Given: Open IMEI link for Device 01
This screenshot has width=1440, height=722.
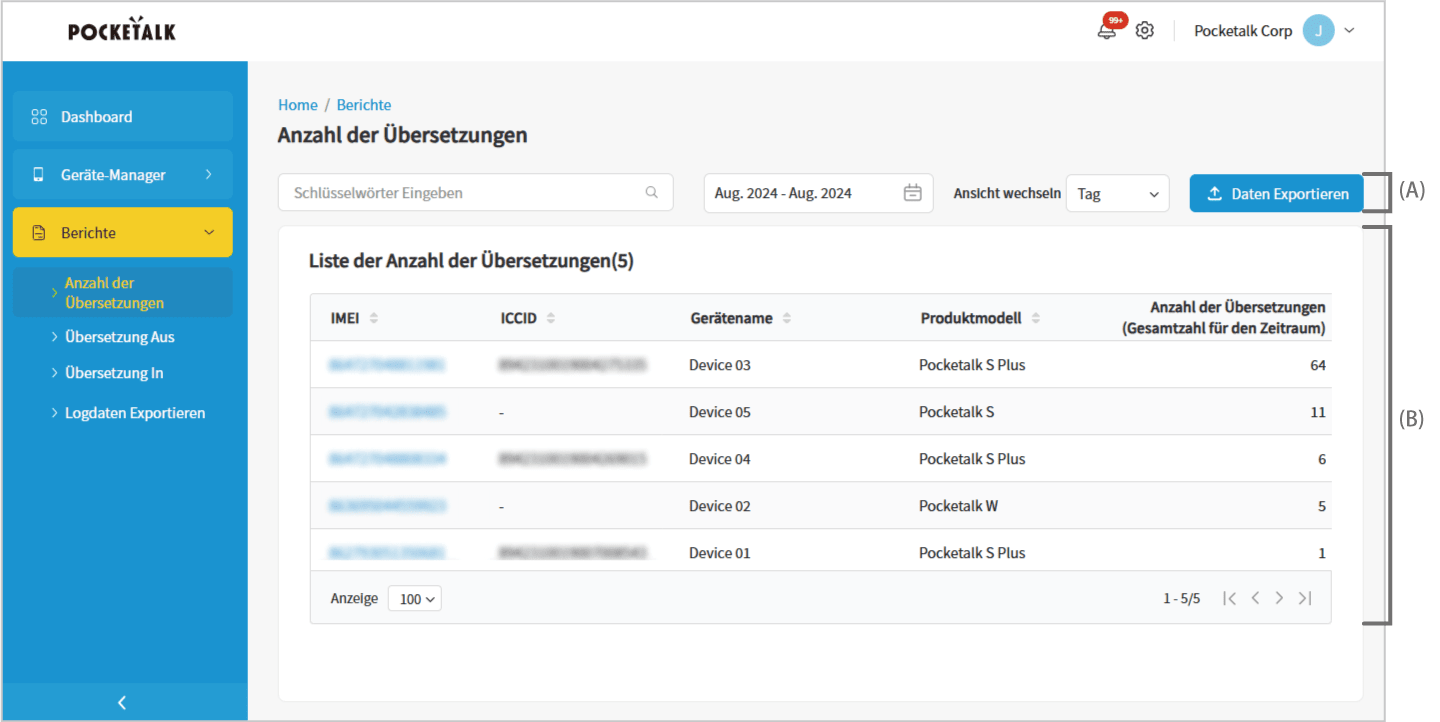Looking at the screenshot, I should (387, 553).
